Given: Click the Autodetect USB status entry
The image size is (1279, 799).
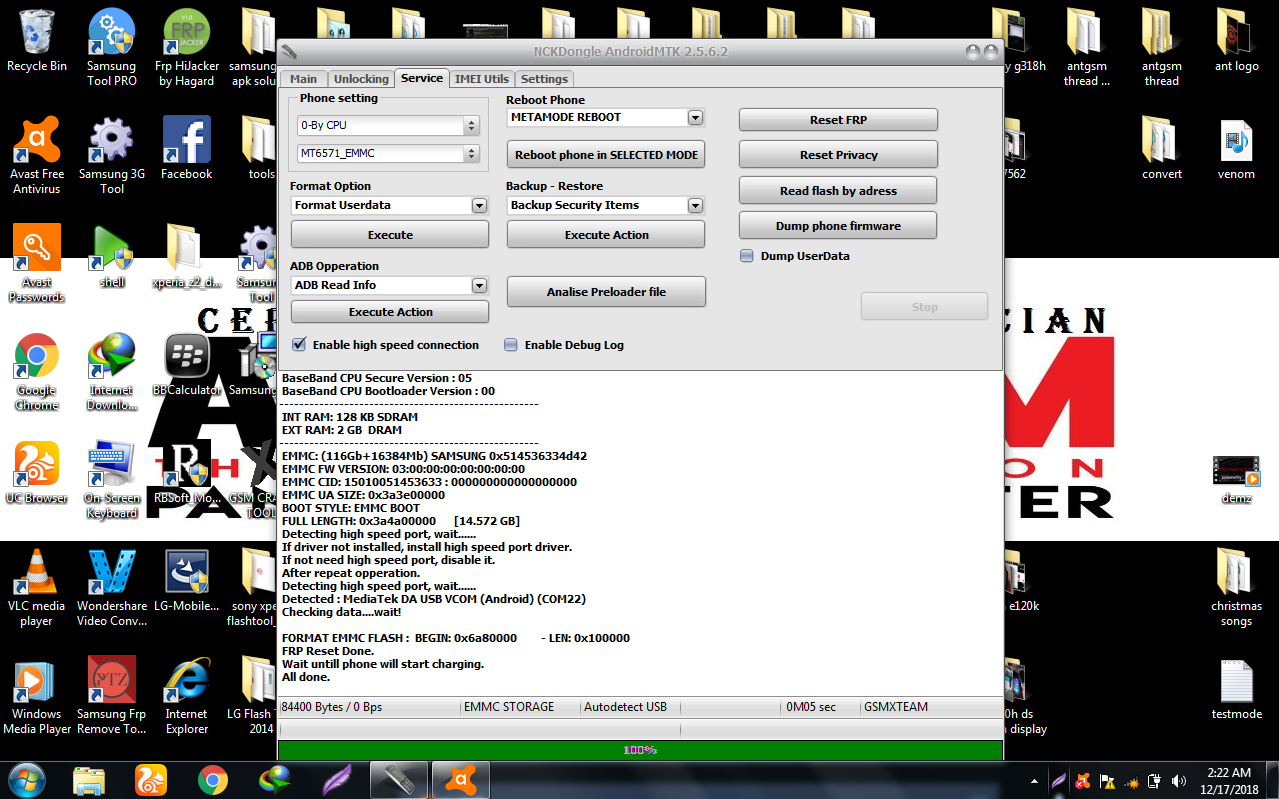Looking at the screenshot, I should click(x=625, y=707).
